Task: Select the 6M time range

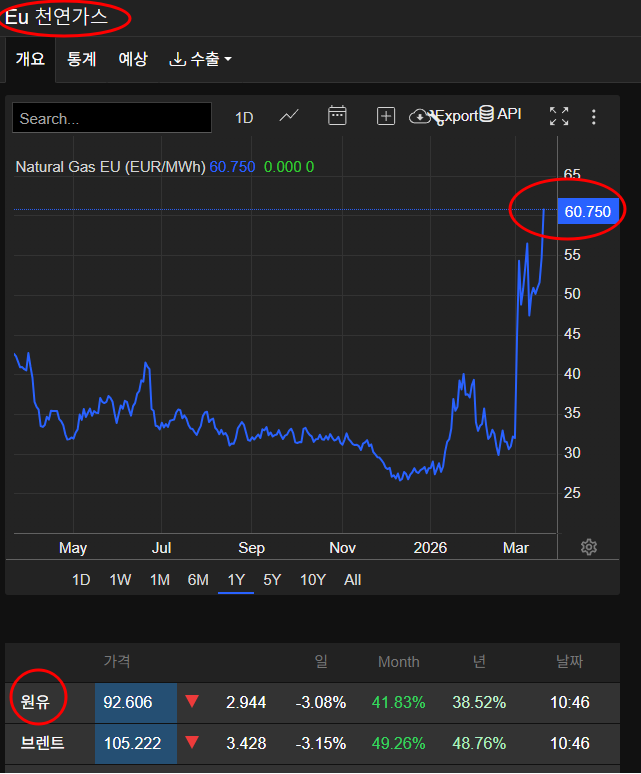Action: [x=198, y=580]
